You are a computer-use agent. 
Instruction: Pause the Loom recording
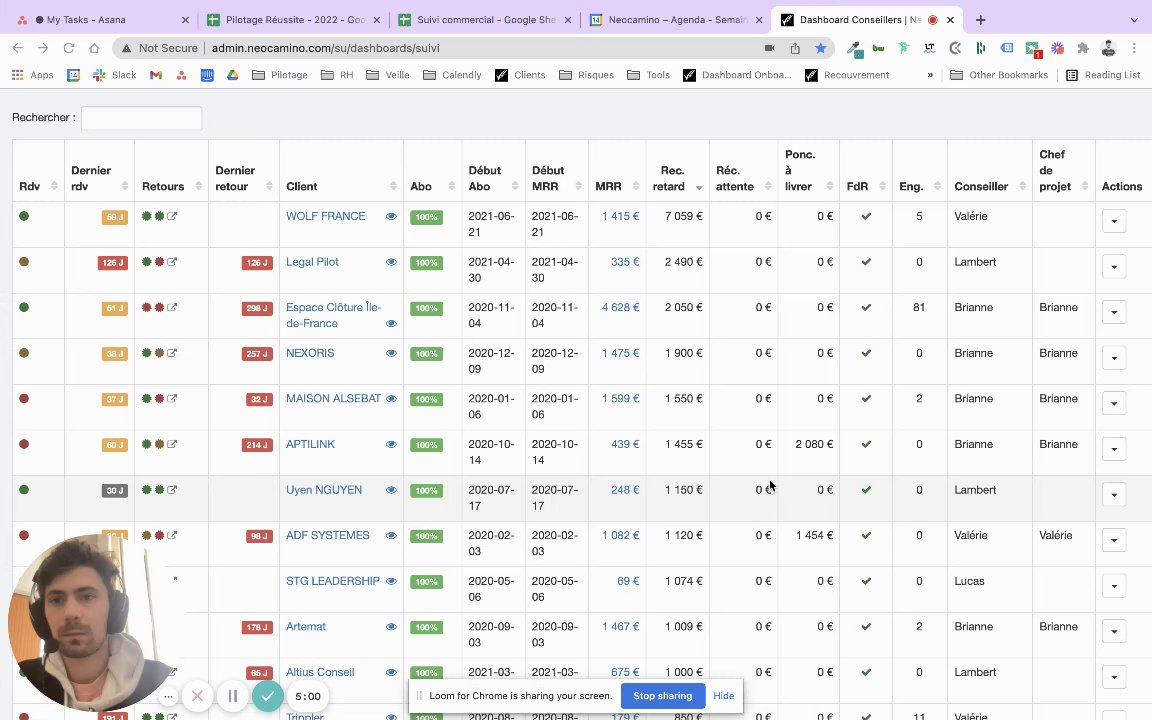[x=233, y=696]
